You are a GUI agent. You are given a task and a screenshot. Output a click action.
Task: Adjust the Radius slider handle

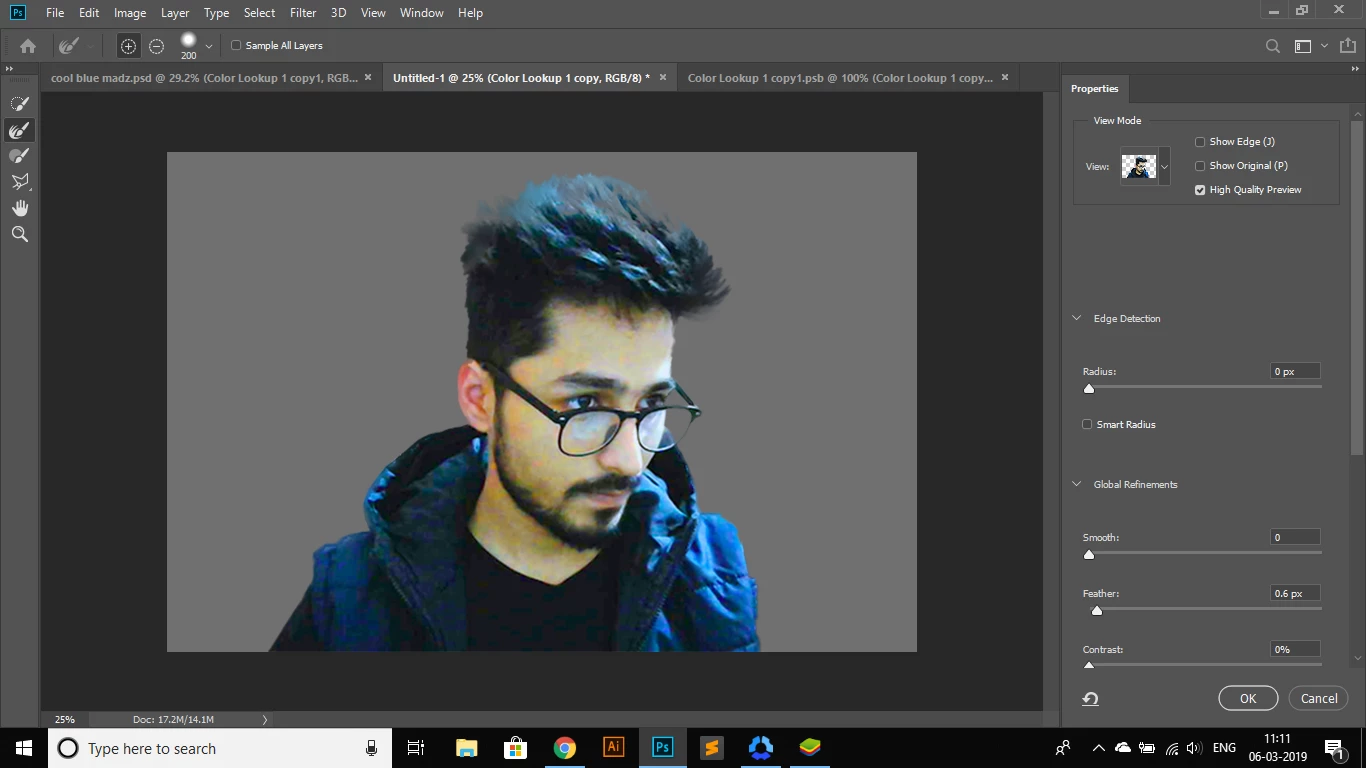pyautogui.click(x=1089, y=389)
